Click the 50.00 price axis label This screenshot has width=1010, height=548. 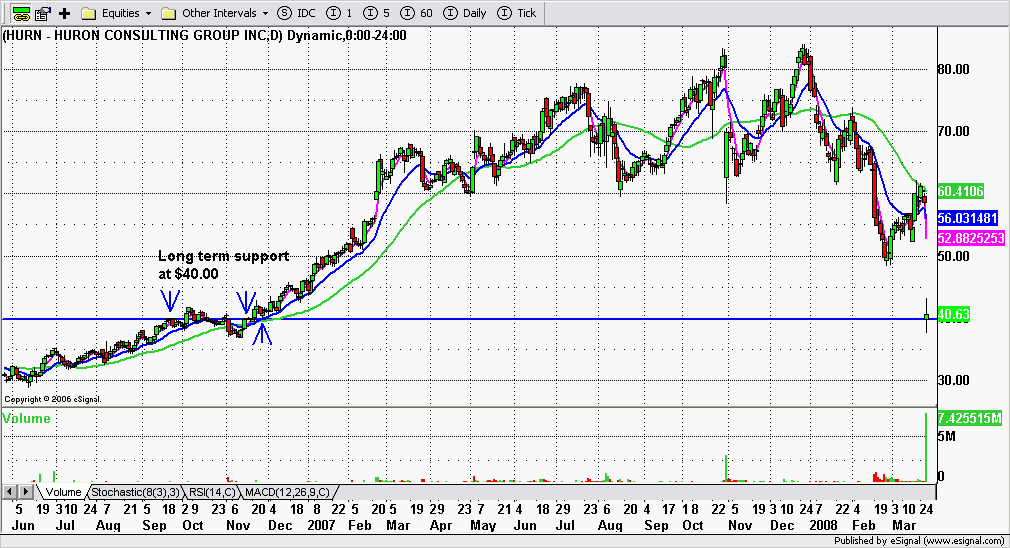click(953, 256)
